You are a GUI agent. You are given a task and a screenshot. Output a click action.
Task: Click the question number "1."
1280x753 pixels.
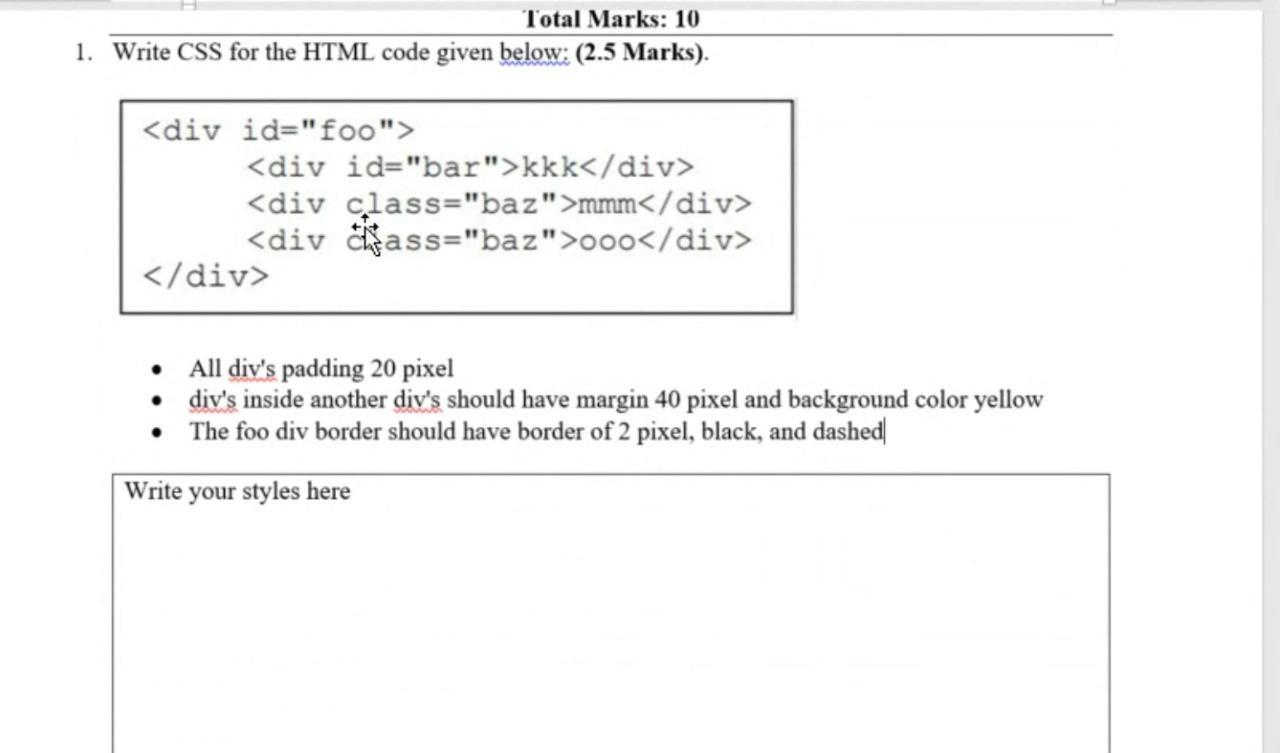(x=83, y=52)
